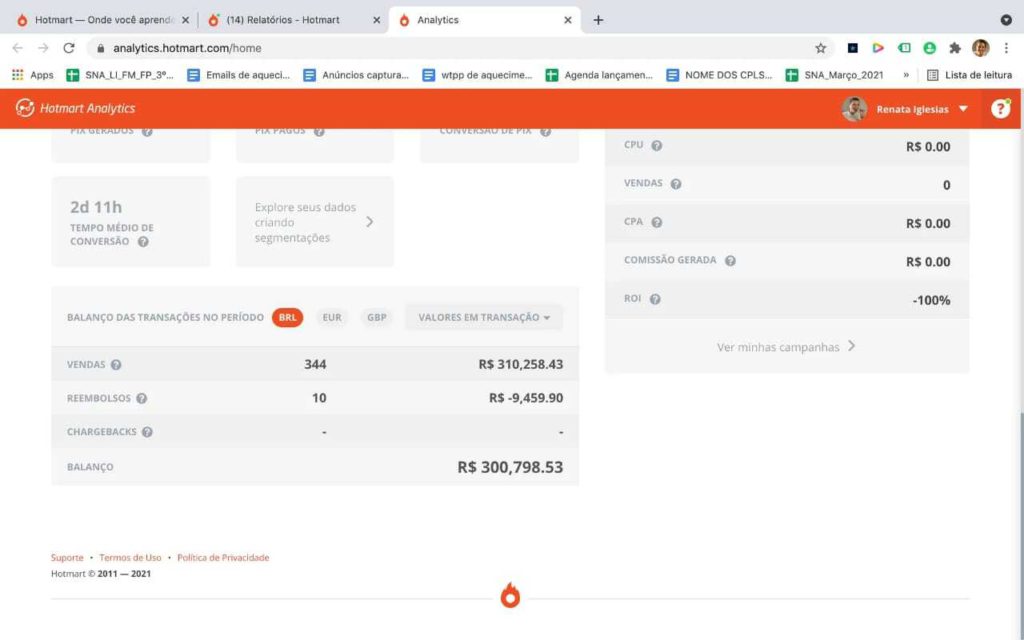Open the Extensions puzzle icon
Screen dimensions: 1024x640
(955, 48)
